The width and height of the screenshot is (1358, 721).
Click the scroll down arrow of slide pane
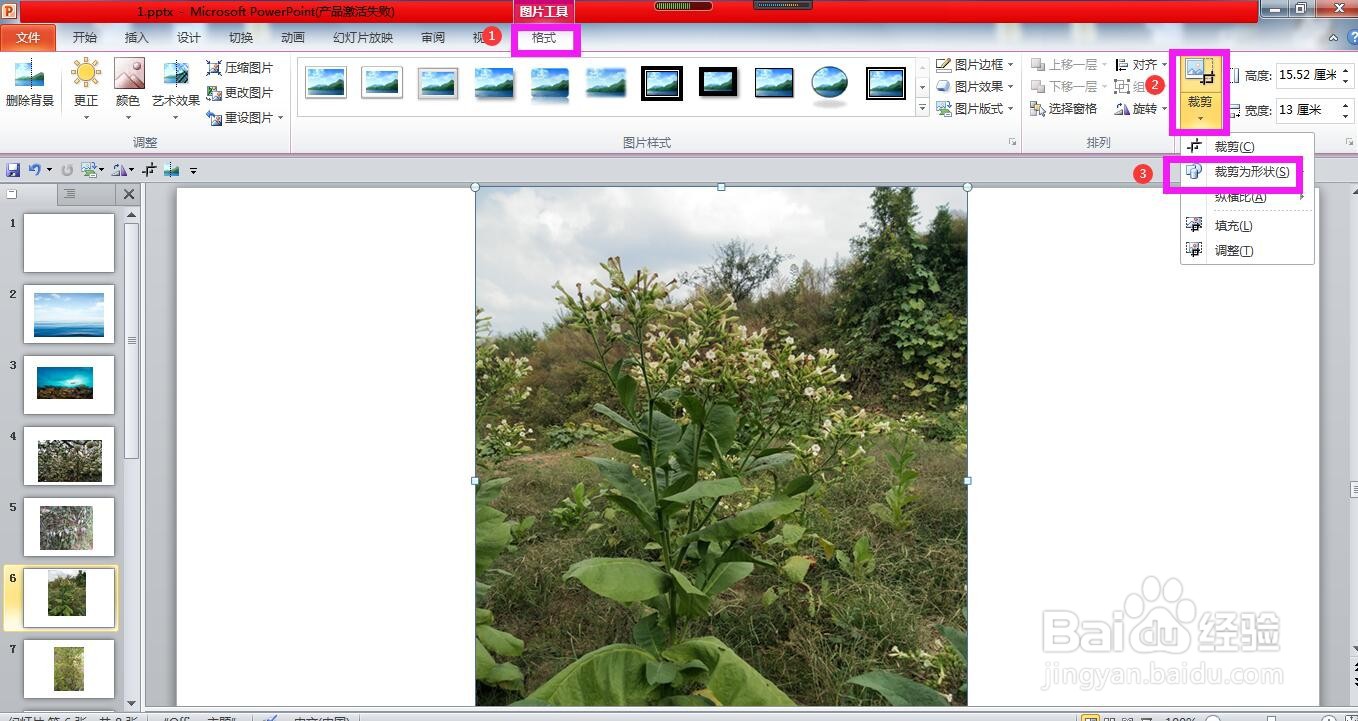click(131, 703)
